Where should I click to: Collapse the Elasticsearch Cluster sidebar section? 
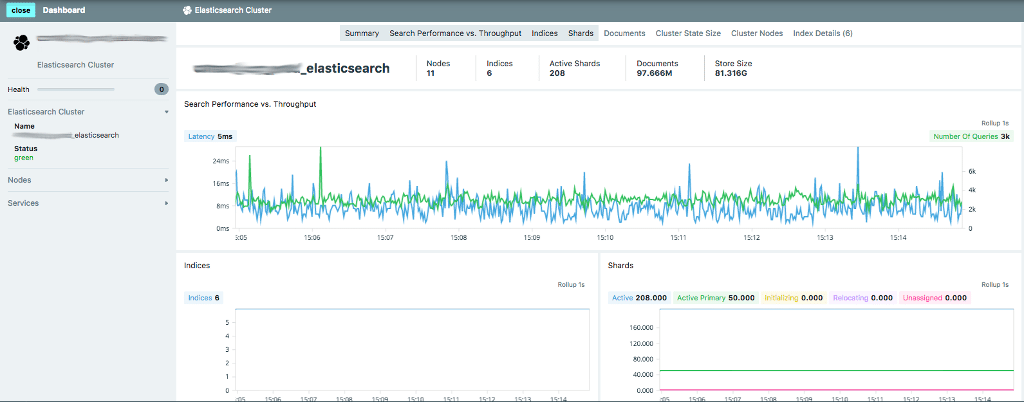(166, 112)
